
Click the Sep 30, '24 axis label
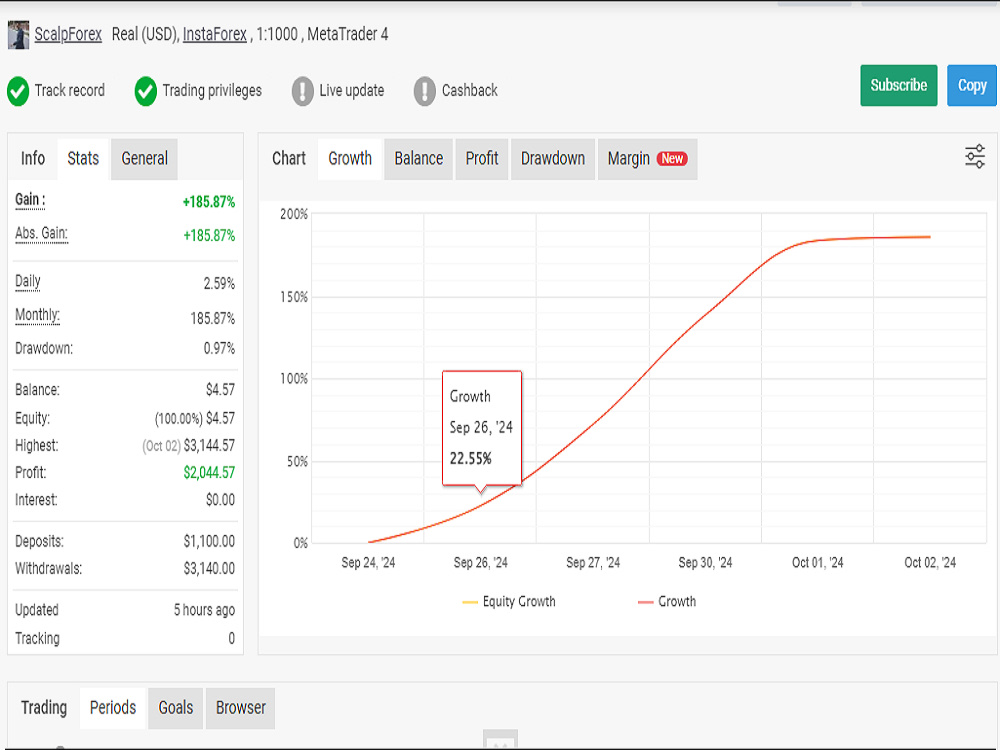point(705,562)
